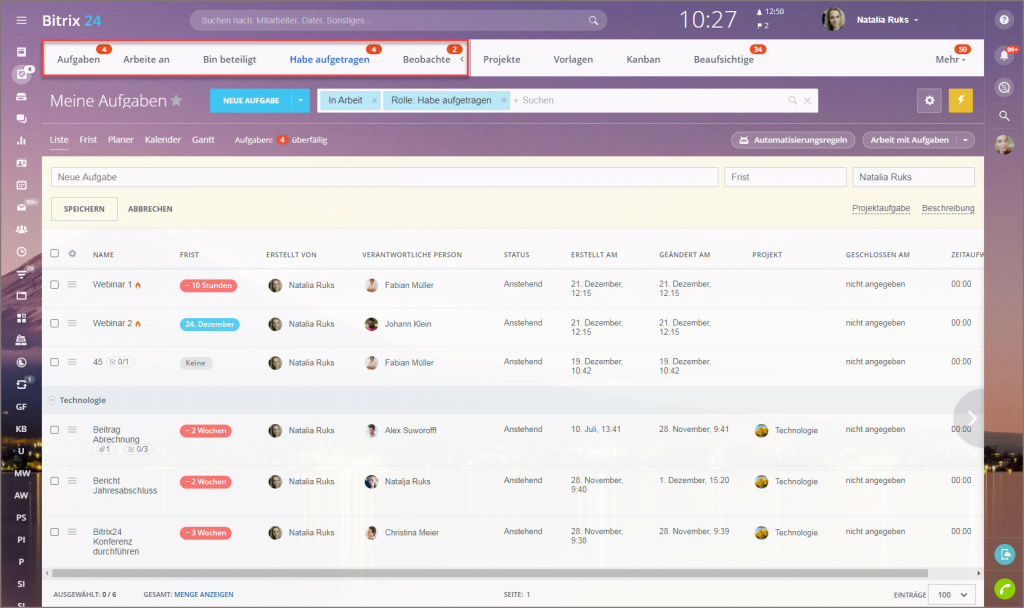The image size is (1024, 608).
Task: Click the Projektaufgabe link
Action: tap(881, 208)
